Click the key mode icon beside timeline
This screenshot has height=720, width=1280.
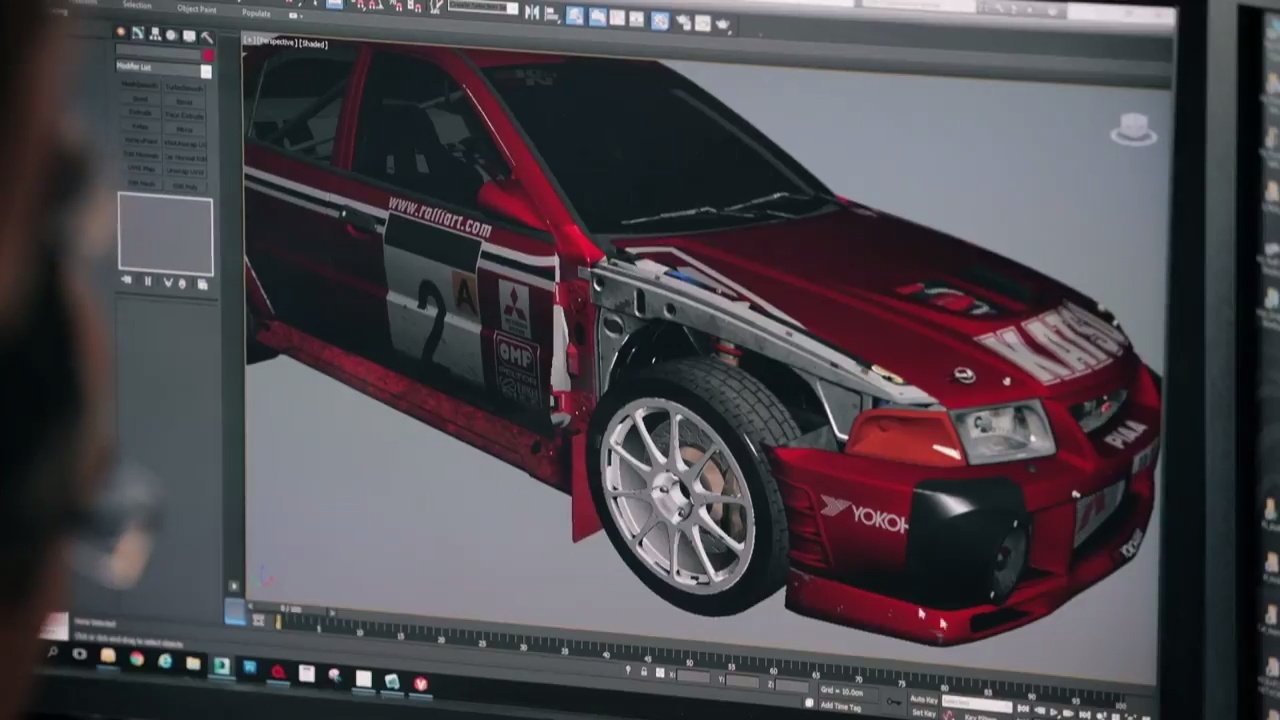point(258,620)
